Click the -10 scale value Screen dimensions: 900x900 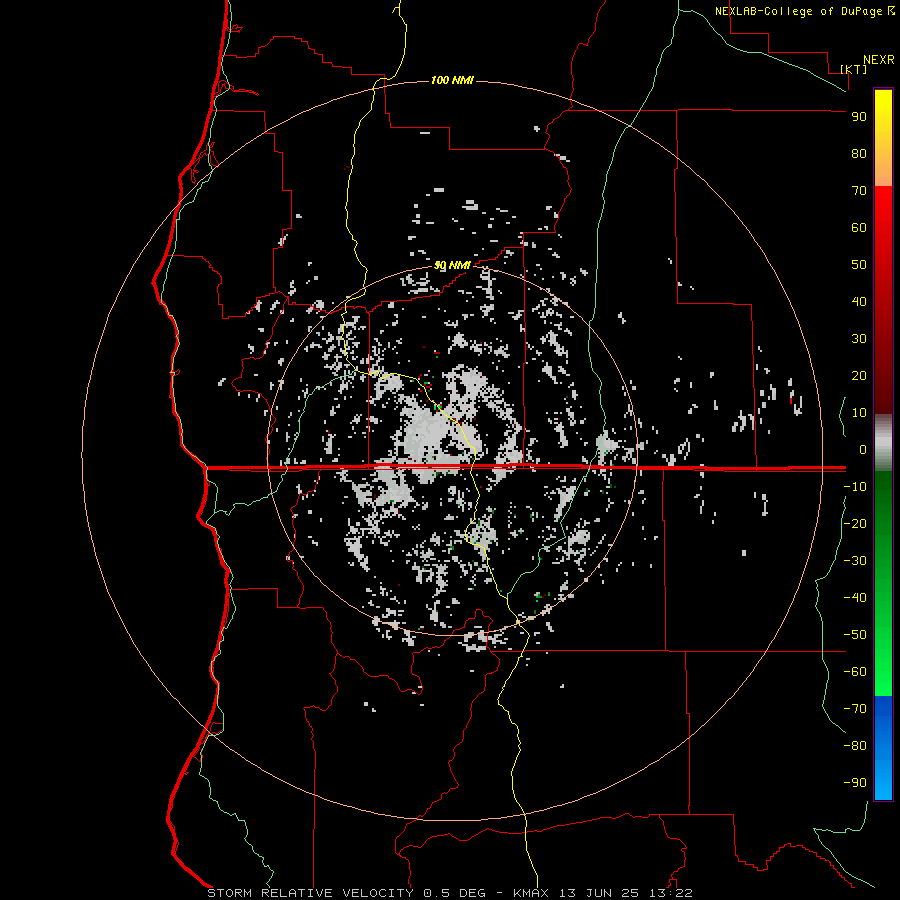coord(855,487)
